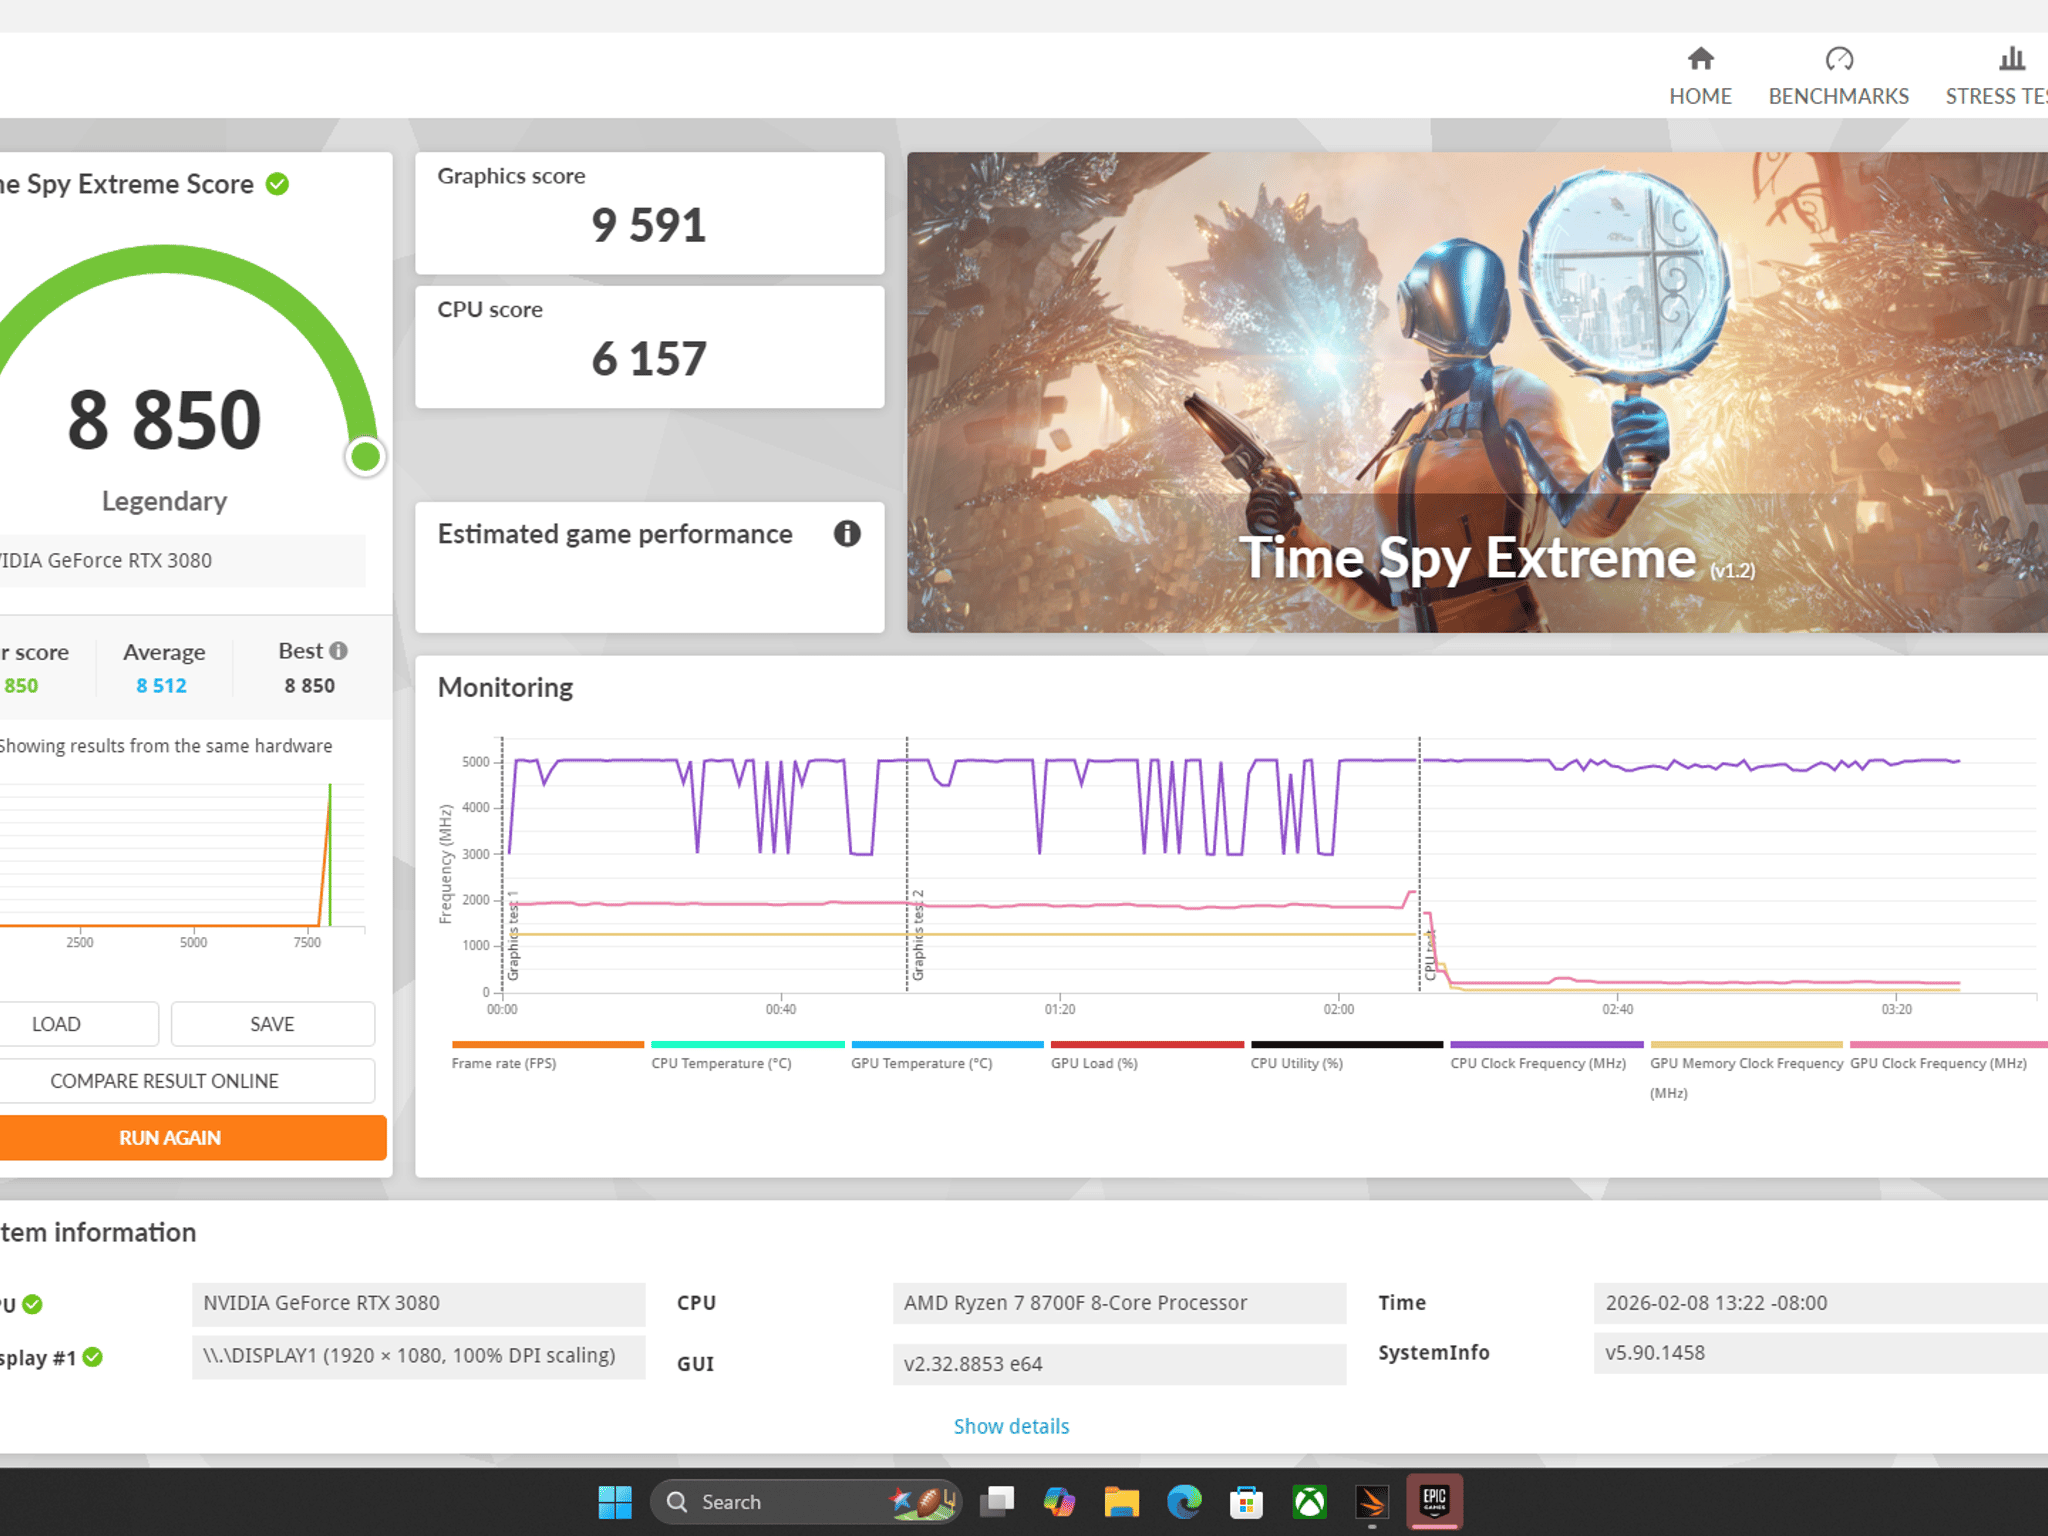
Task: Toggle CPU Utility (%) legend item
Action: 1346,1056
